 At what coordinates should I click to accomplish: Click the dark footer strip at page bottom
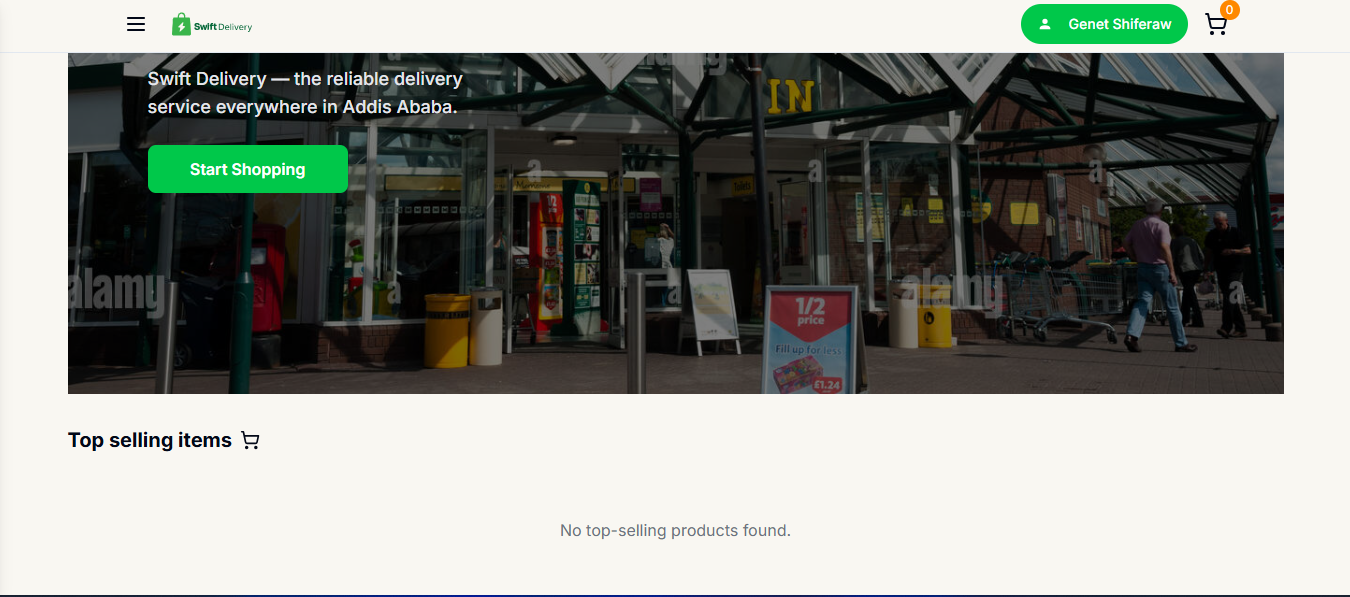point(675,594)
